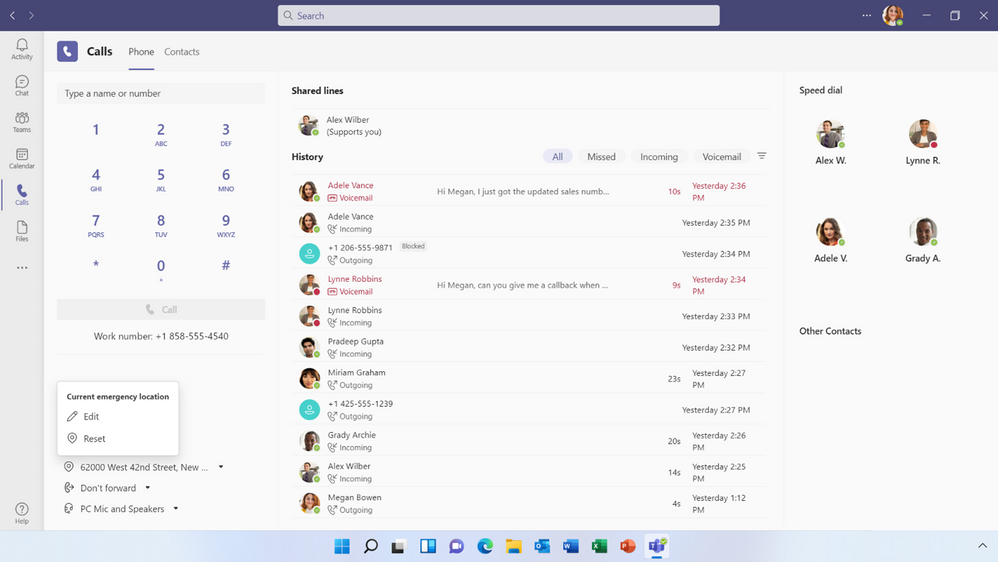Select Pradeep Gupta incoming call
The width and height of the screenshot is (998, 562).
(x=530, y=347)
